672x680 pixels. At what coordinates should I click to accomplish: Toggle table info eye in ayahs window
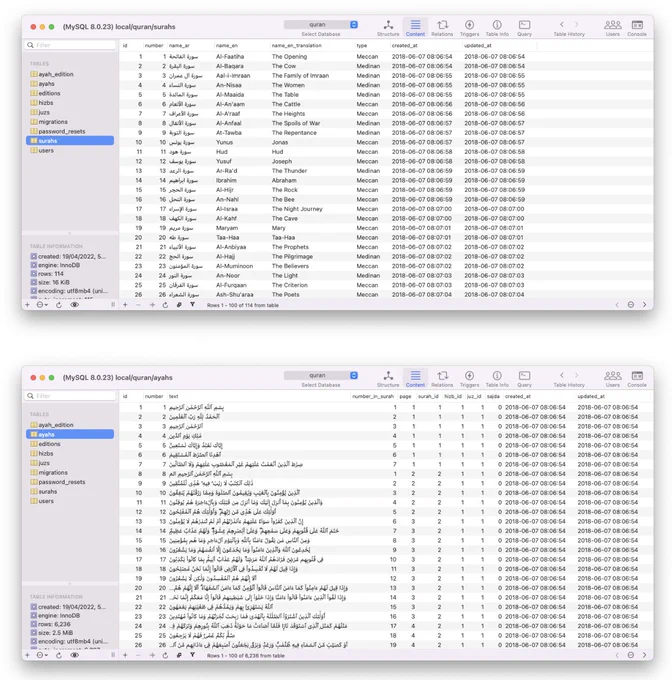click(x=75, y=655)
